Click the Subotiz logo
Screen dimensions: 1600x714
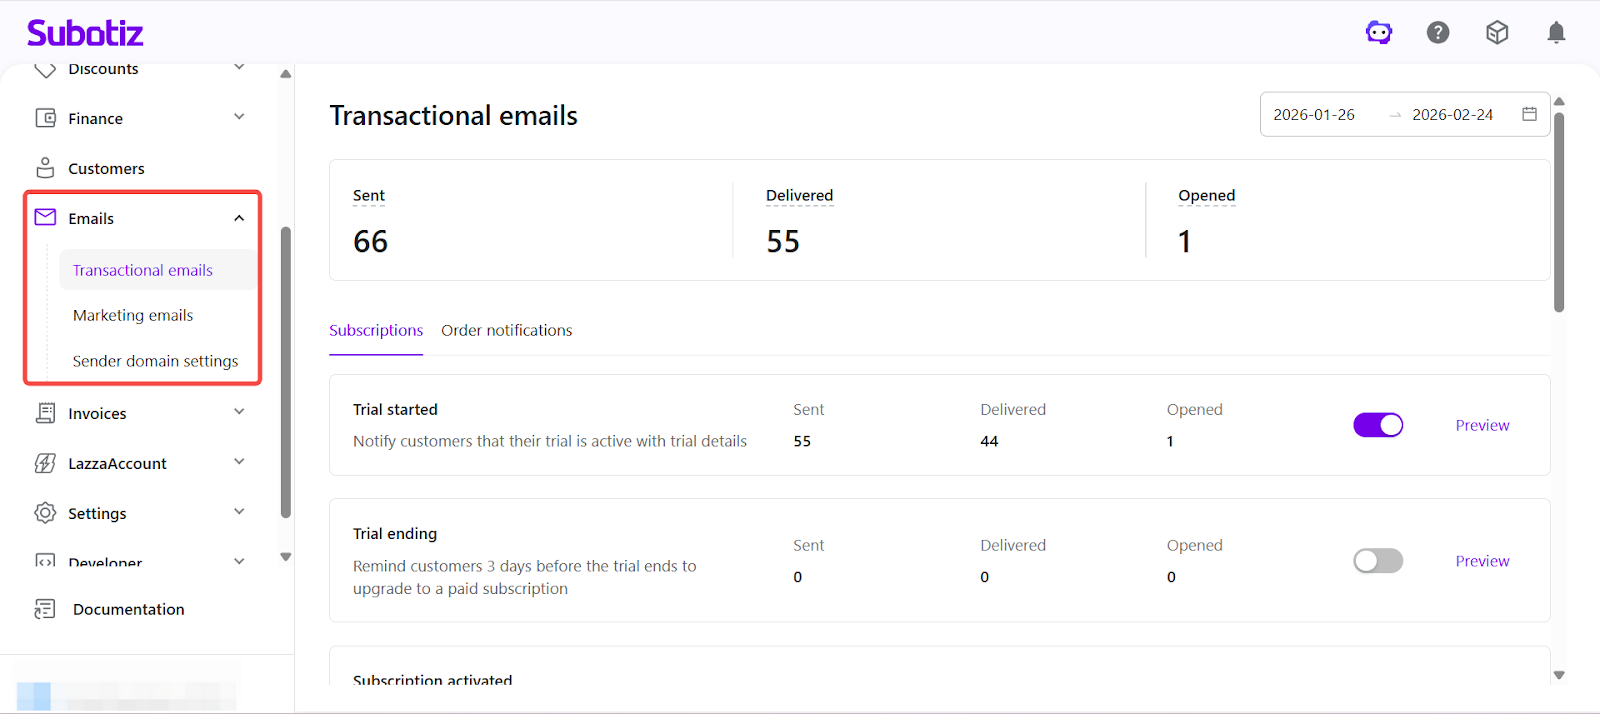click(85, 33)
